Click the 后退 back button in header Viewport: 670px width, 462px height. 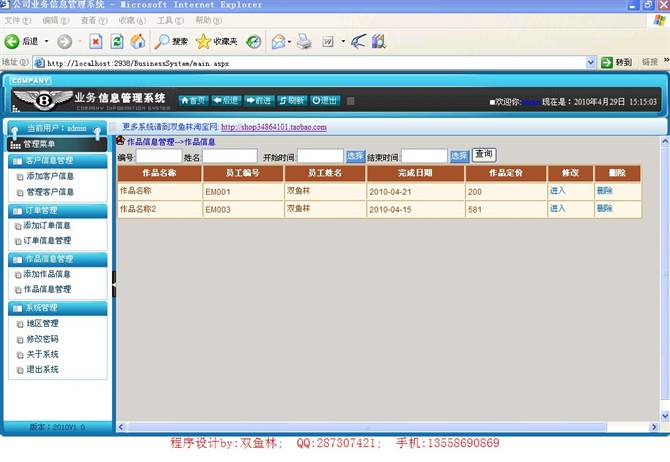pos(226,100)
